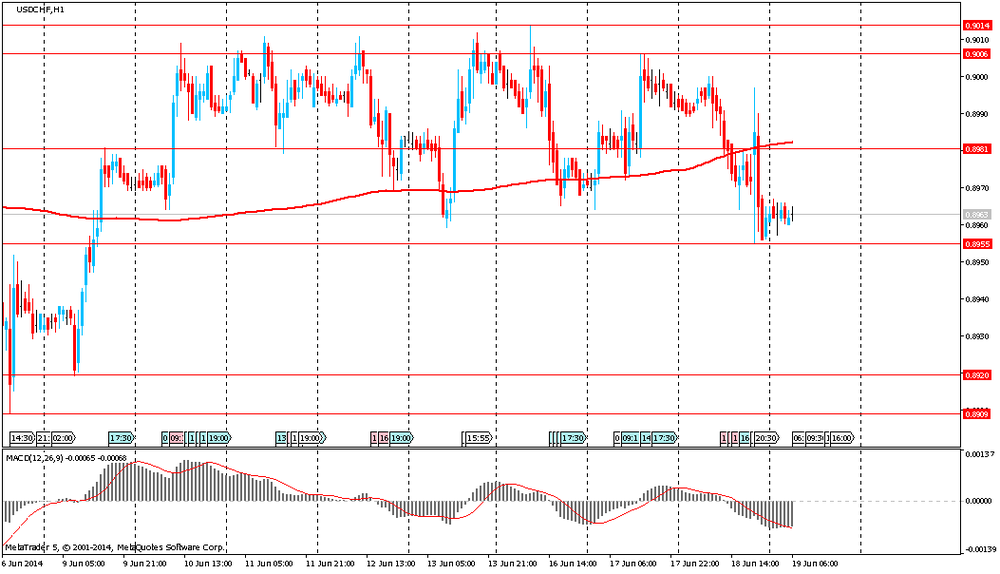Viewport: 1000px width, 574px height.
Task: Click the 9 Jun 21:00 time label
Action: [145, 564]
